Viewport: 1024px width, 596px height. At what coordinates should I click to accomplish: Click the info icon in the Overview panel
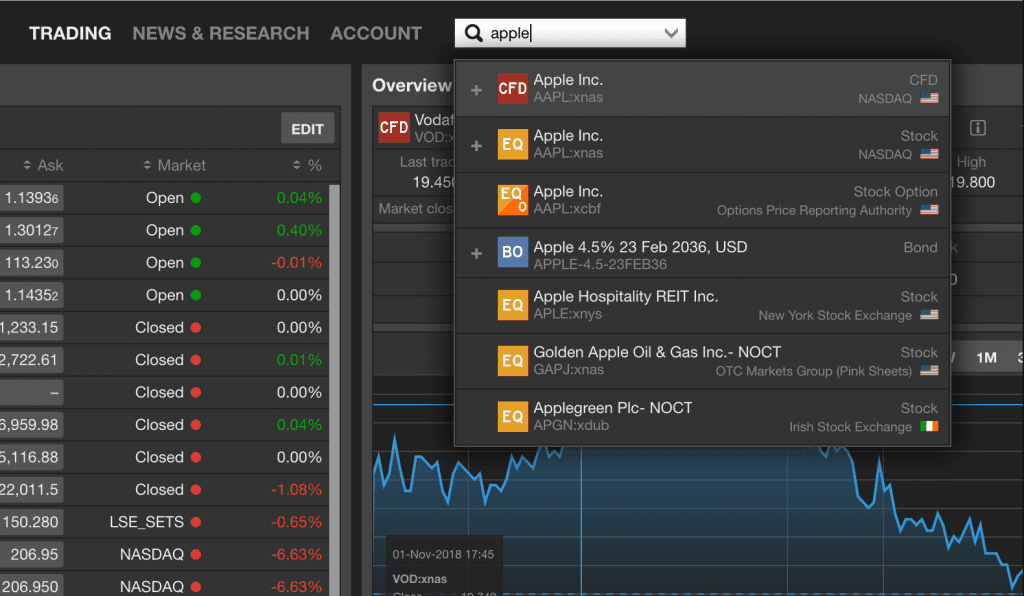[978, 128]
